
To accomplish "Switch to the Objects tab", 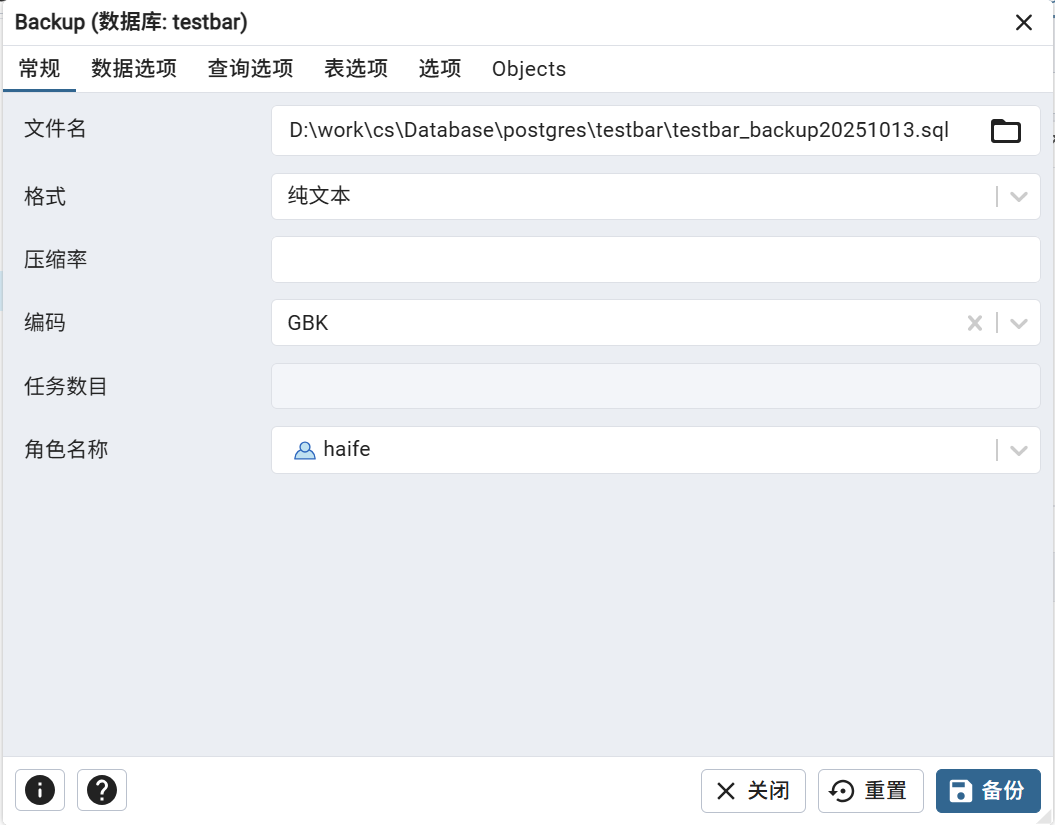I will coord(529,69).
